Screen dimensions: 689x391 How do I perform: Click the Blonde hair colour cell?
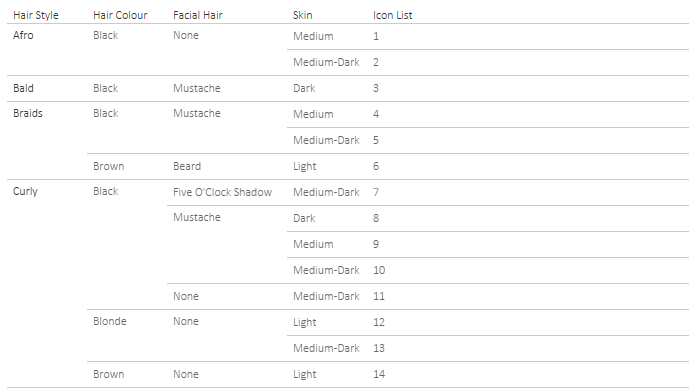(x=110, y=322)
